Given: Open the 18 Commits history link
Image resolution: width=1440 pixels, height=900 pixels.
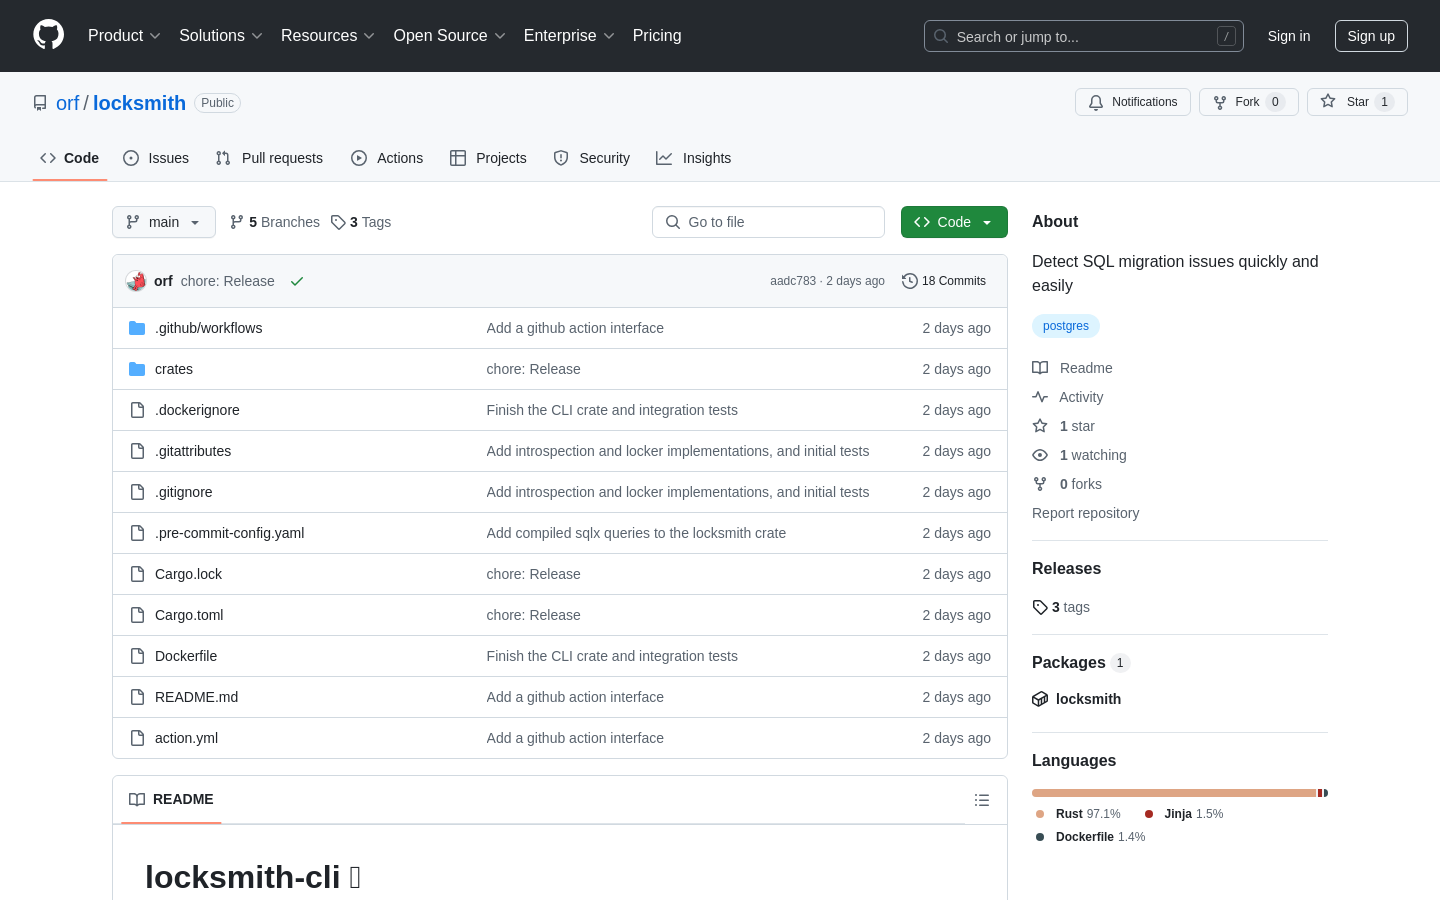Looking at the screenshot, I should [x=944, y=281].
